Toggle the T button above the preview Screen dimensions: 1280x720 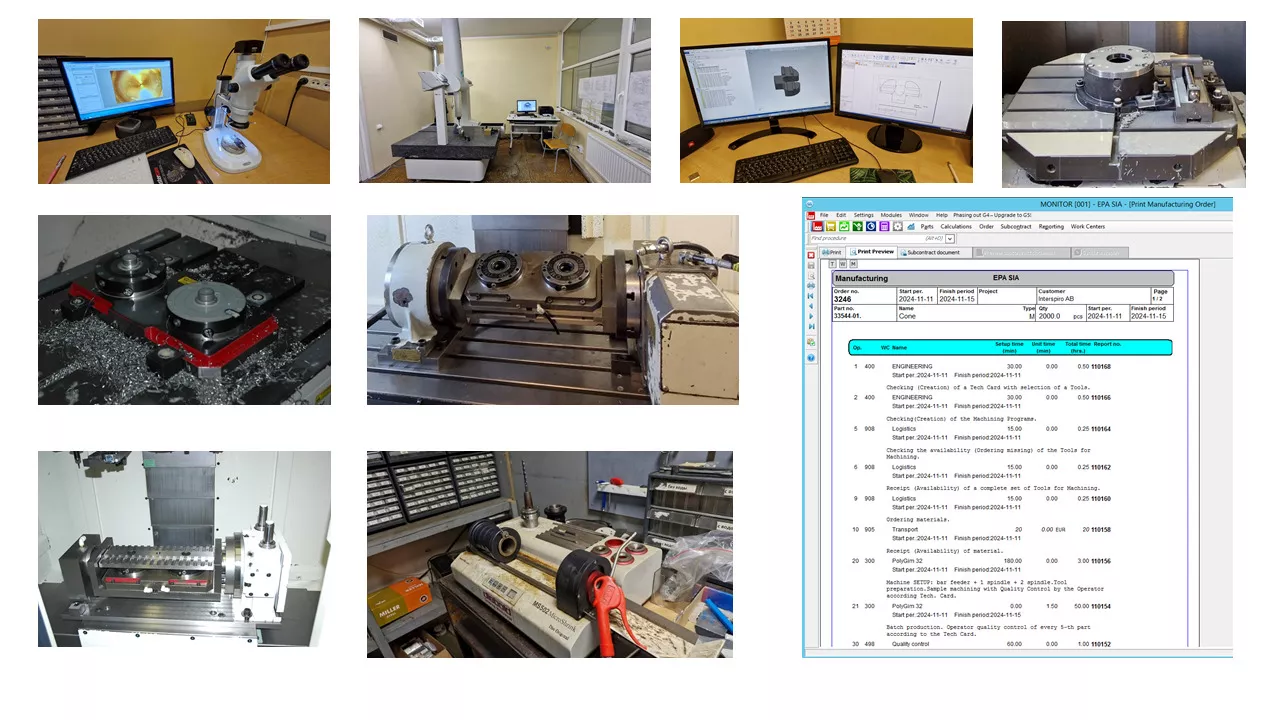point(833,264)
